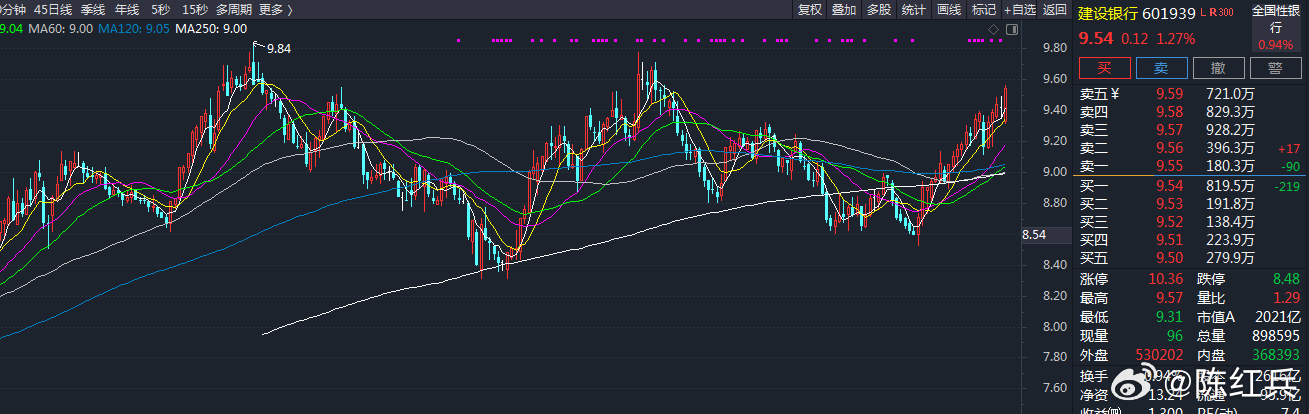Toggle the side panel icon beside the diamond
Screen dimensions: 1309x414
[x=1010, y=30]
